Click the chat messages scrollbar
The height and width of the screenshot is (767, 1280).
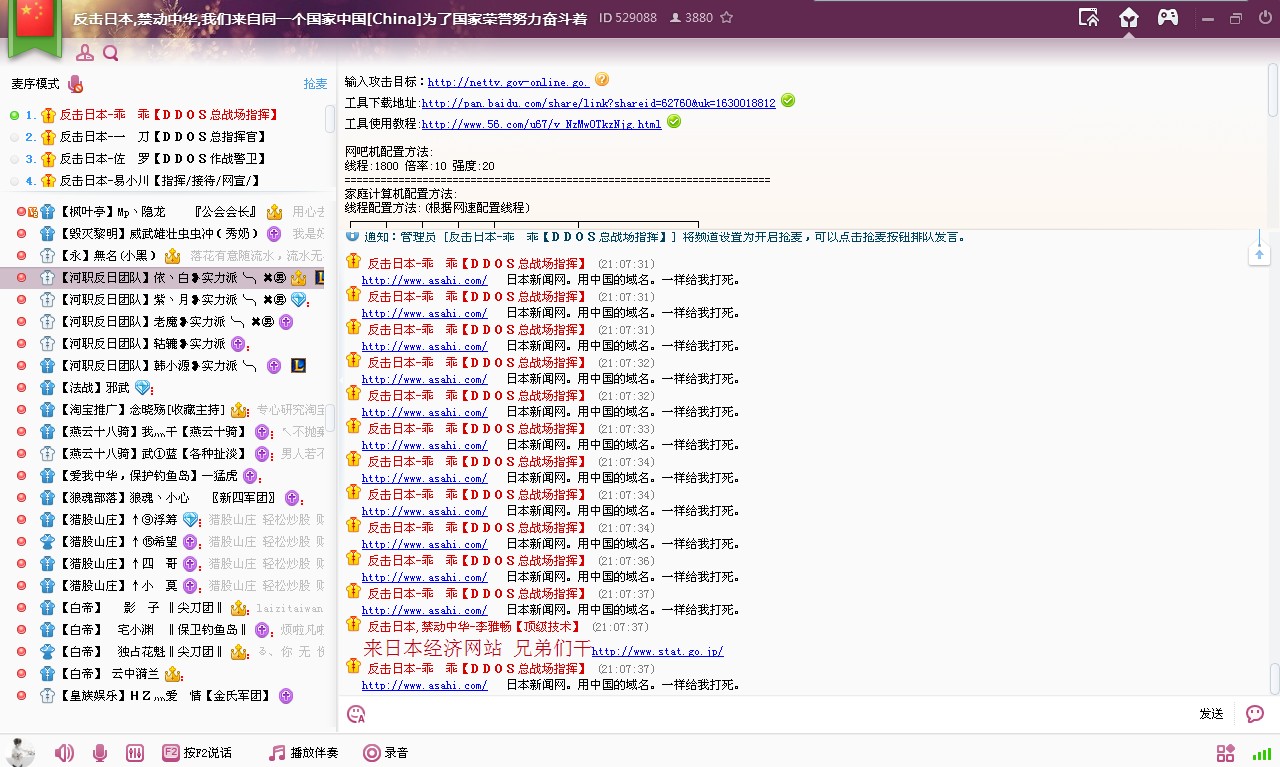tap(1274, 679)
